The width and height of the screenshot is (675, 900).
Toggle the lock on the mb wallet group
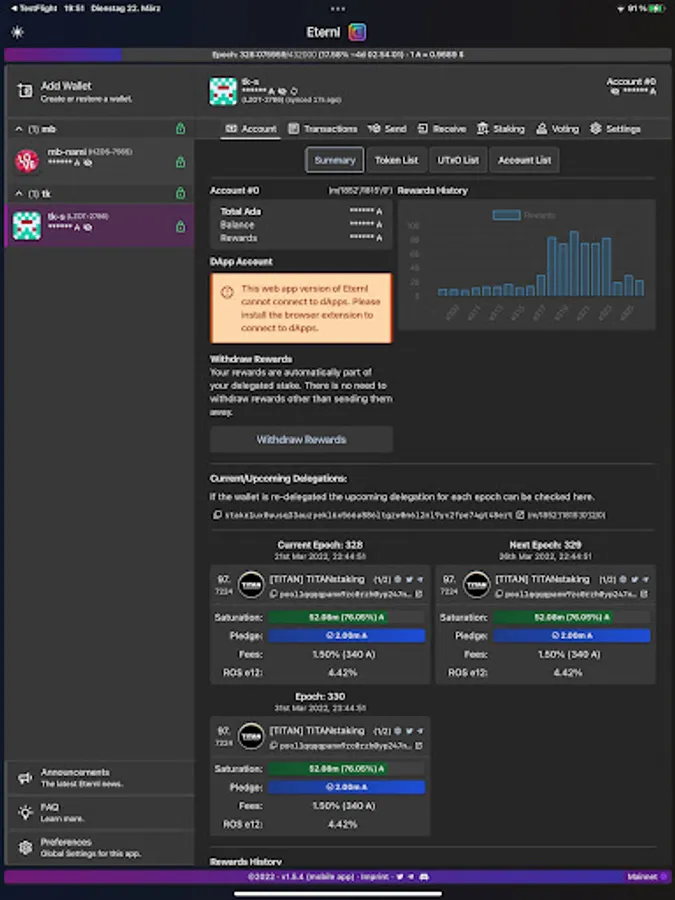coord(180,128)
